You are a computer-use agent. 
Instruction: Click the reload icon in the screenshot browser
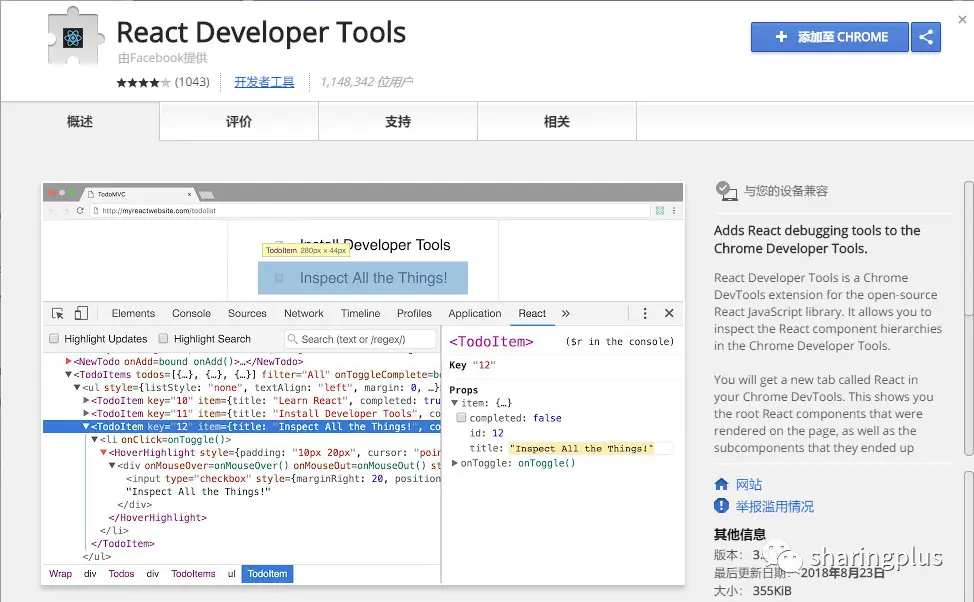point(80,211)
